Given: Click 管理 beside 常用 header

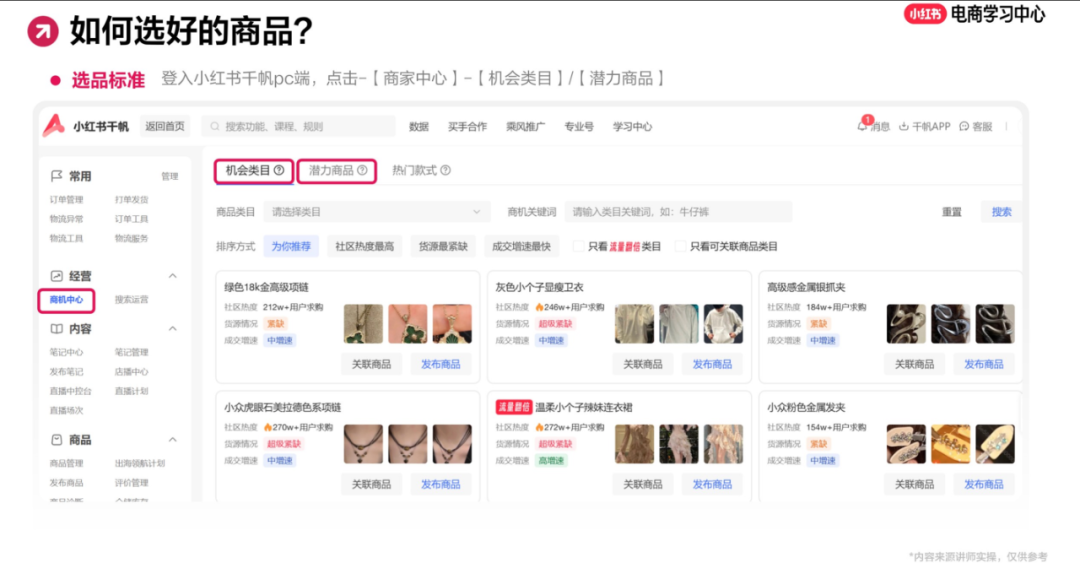Looking at the screenshot, I should (169, 176).
